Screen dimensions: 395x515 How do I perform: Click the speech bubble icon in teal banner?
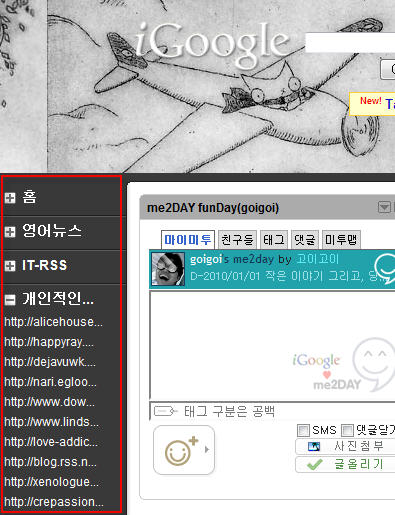point(384,268)
